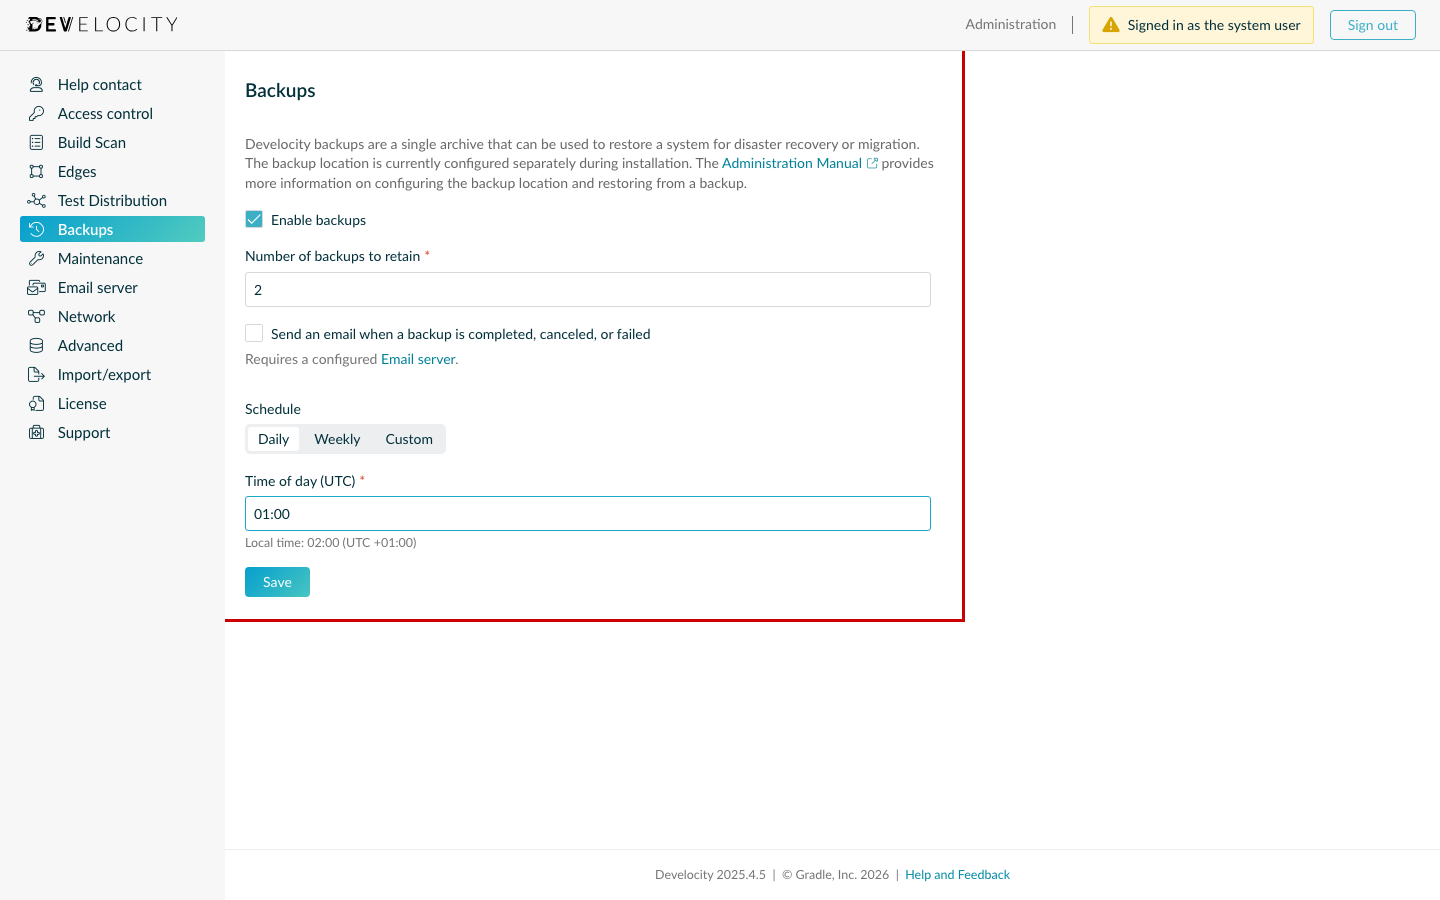
Task: Open the Help contact sidebar icon
Action: (36, 84)
